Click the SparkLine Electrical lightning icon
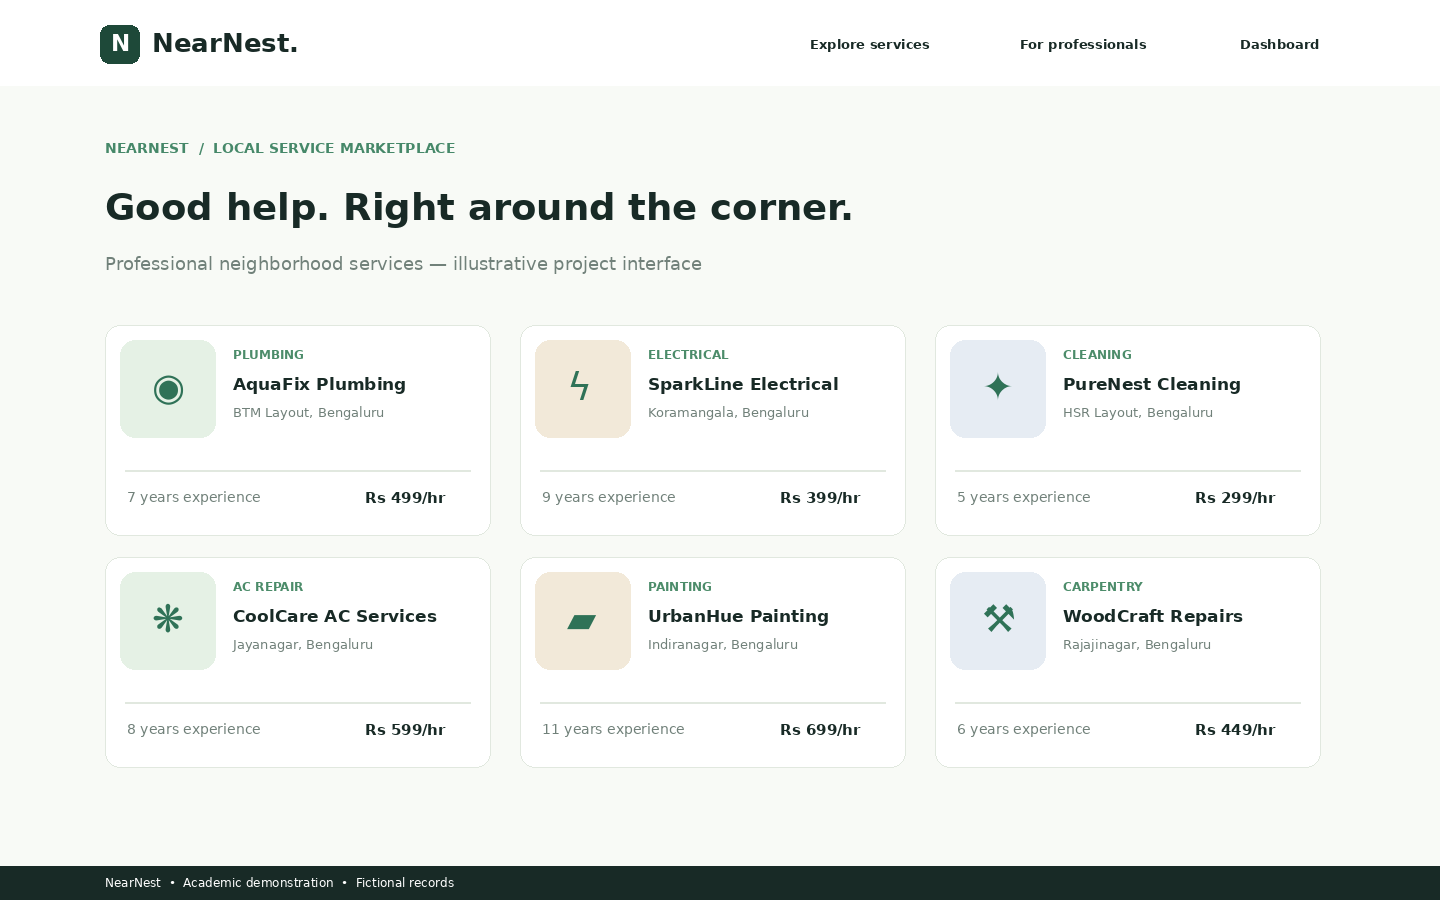This screenshot has height=900, width=1440. click(x=583, y=389)
